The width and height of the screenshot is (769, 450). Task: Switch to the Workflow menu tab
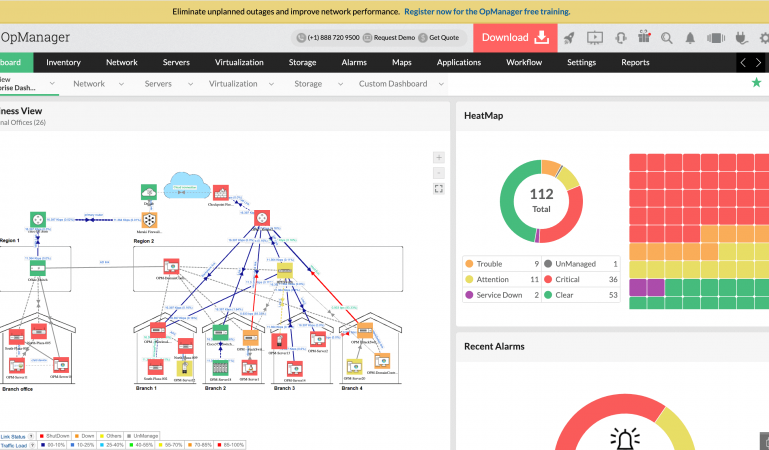click(x=524, y=62)
